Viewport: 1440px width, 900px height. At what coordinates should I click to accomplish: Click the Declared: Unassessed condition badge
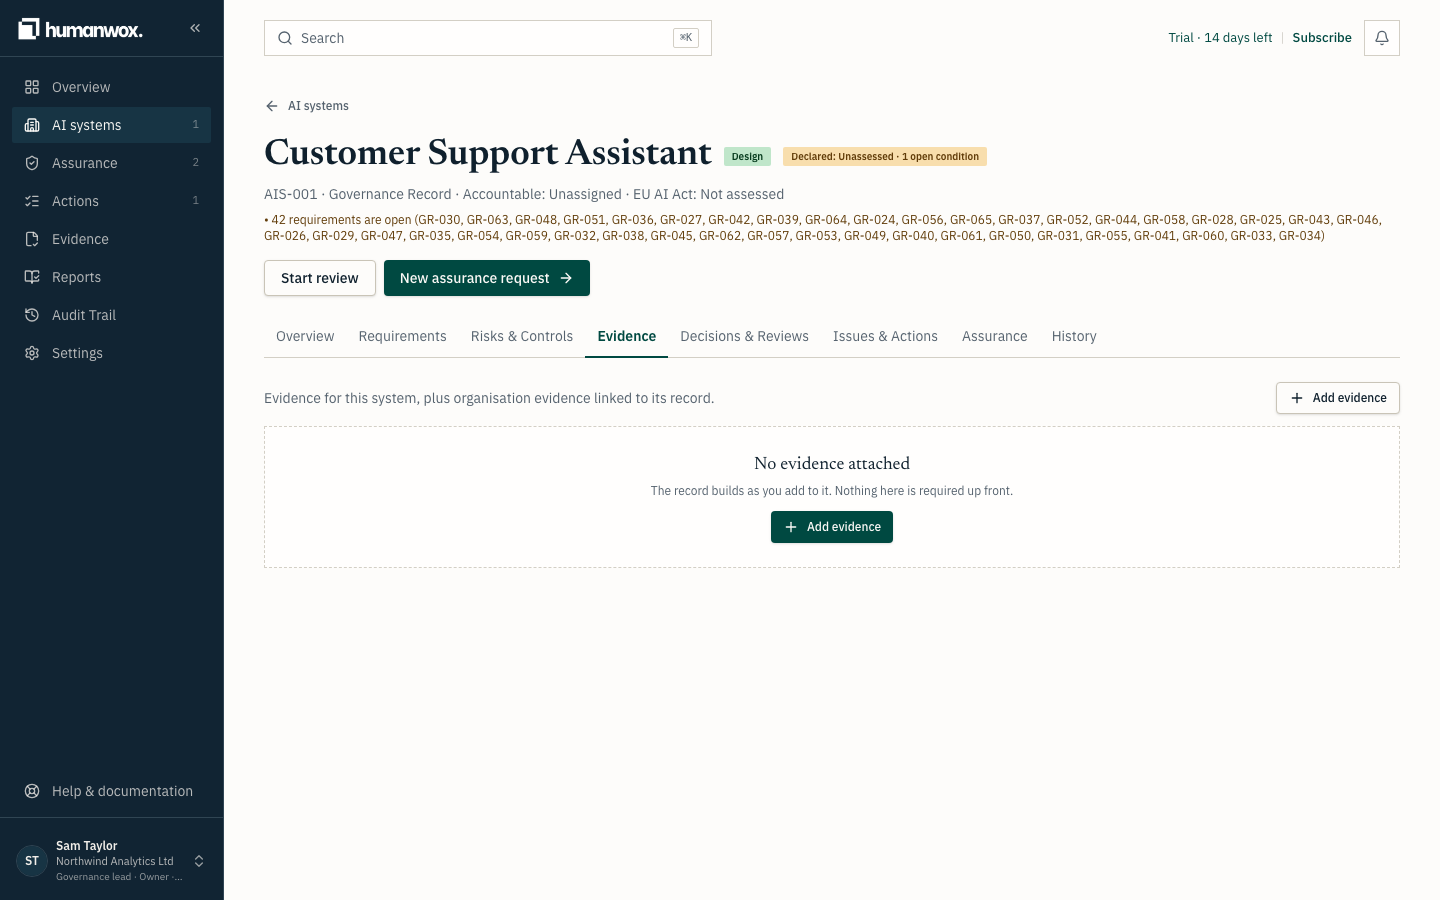885,157
